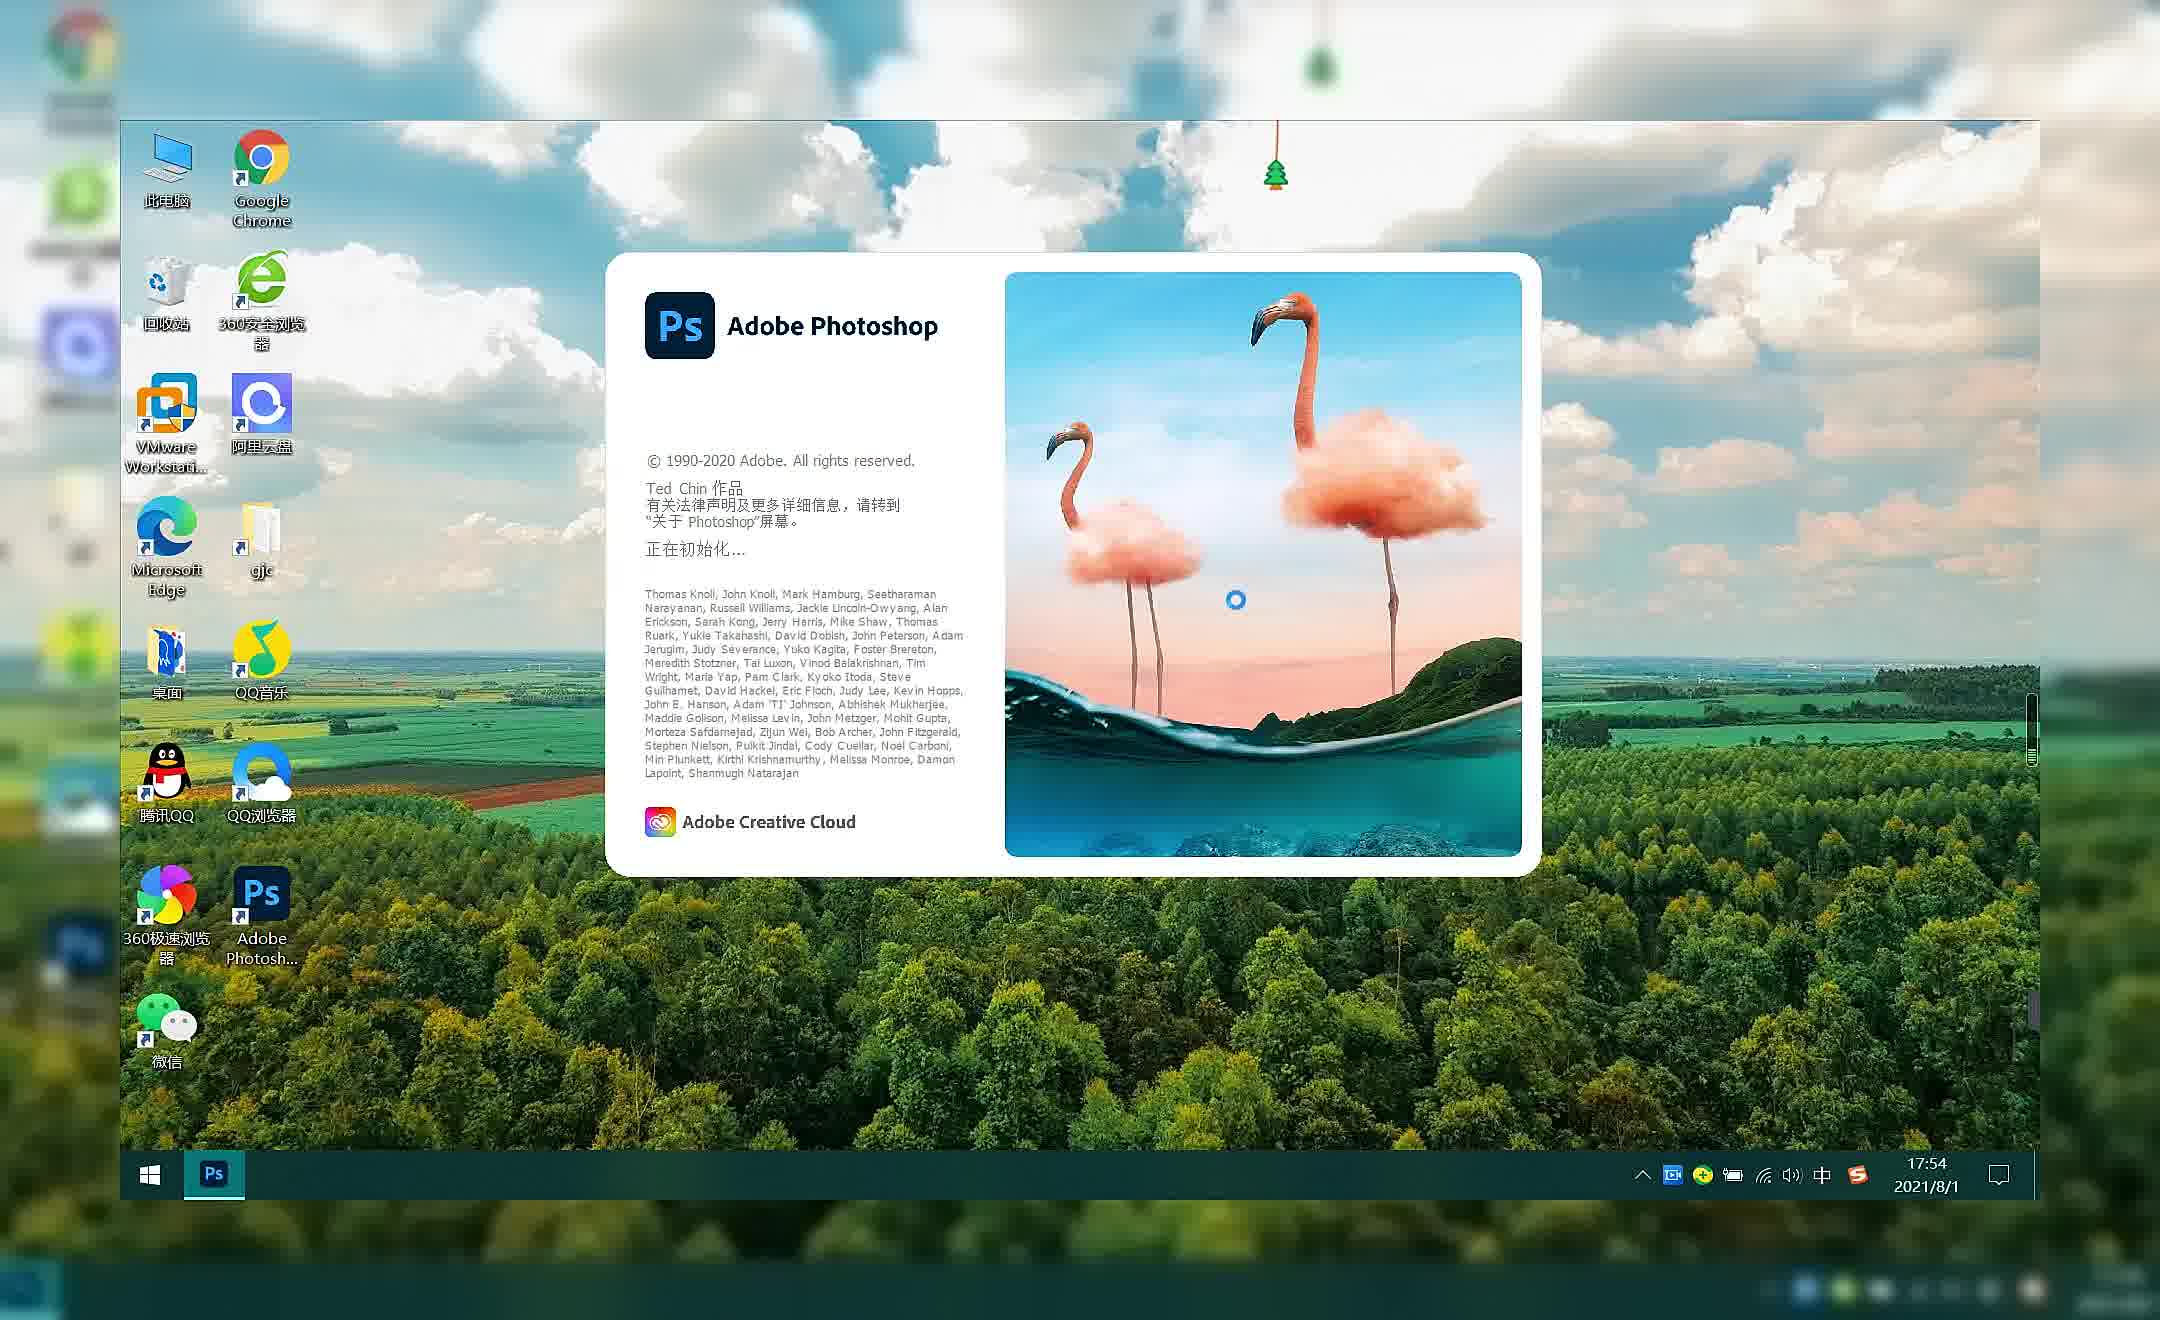Open the QQ音乐 desktop shortcut
Viewport: 2160px width, 1320px height.
(262, 661)
